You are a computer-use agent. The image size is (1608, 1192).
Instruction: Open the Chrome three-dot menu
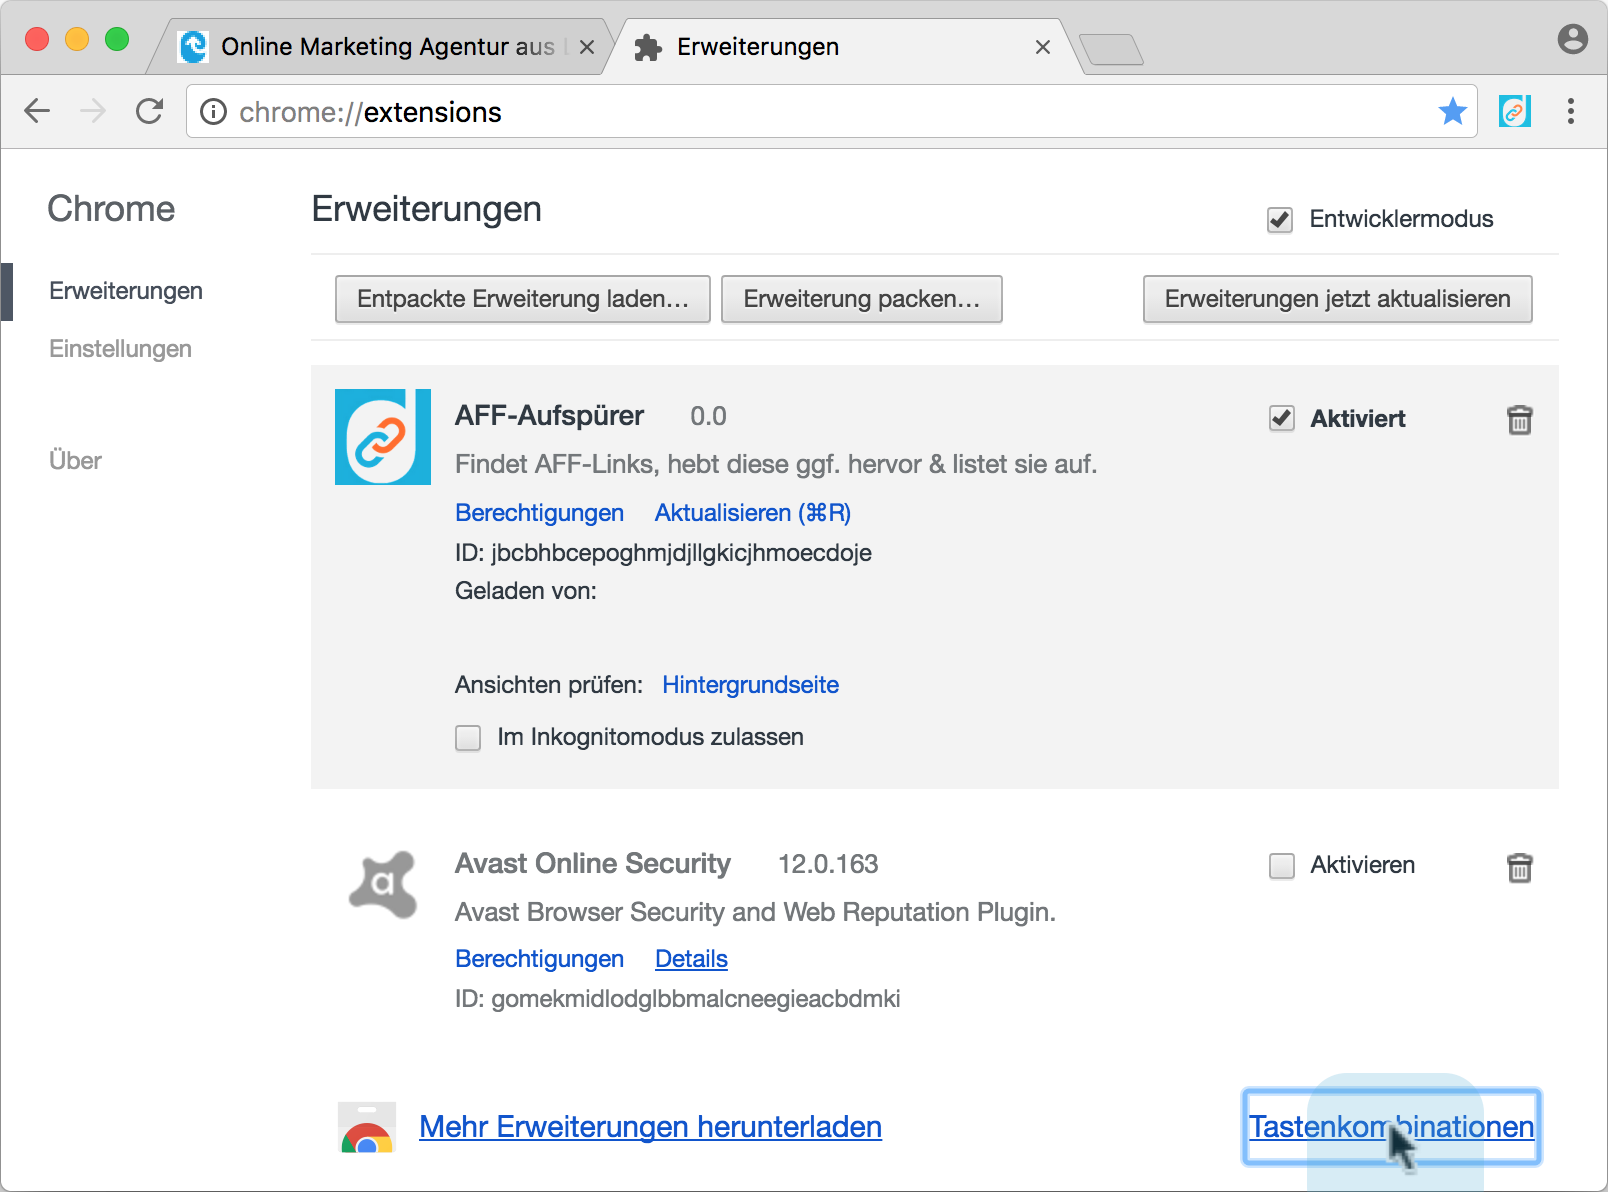pos(1570,111)
